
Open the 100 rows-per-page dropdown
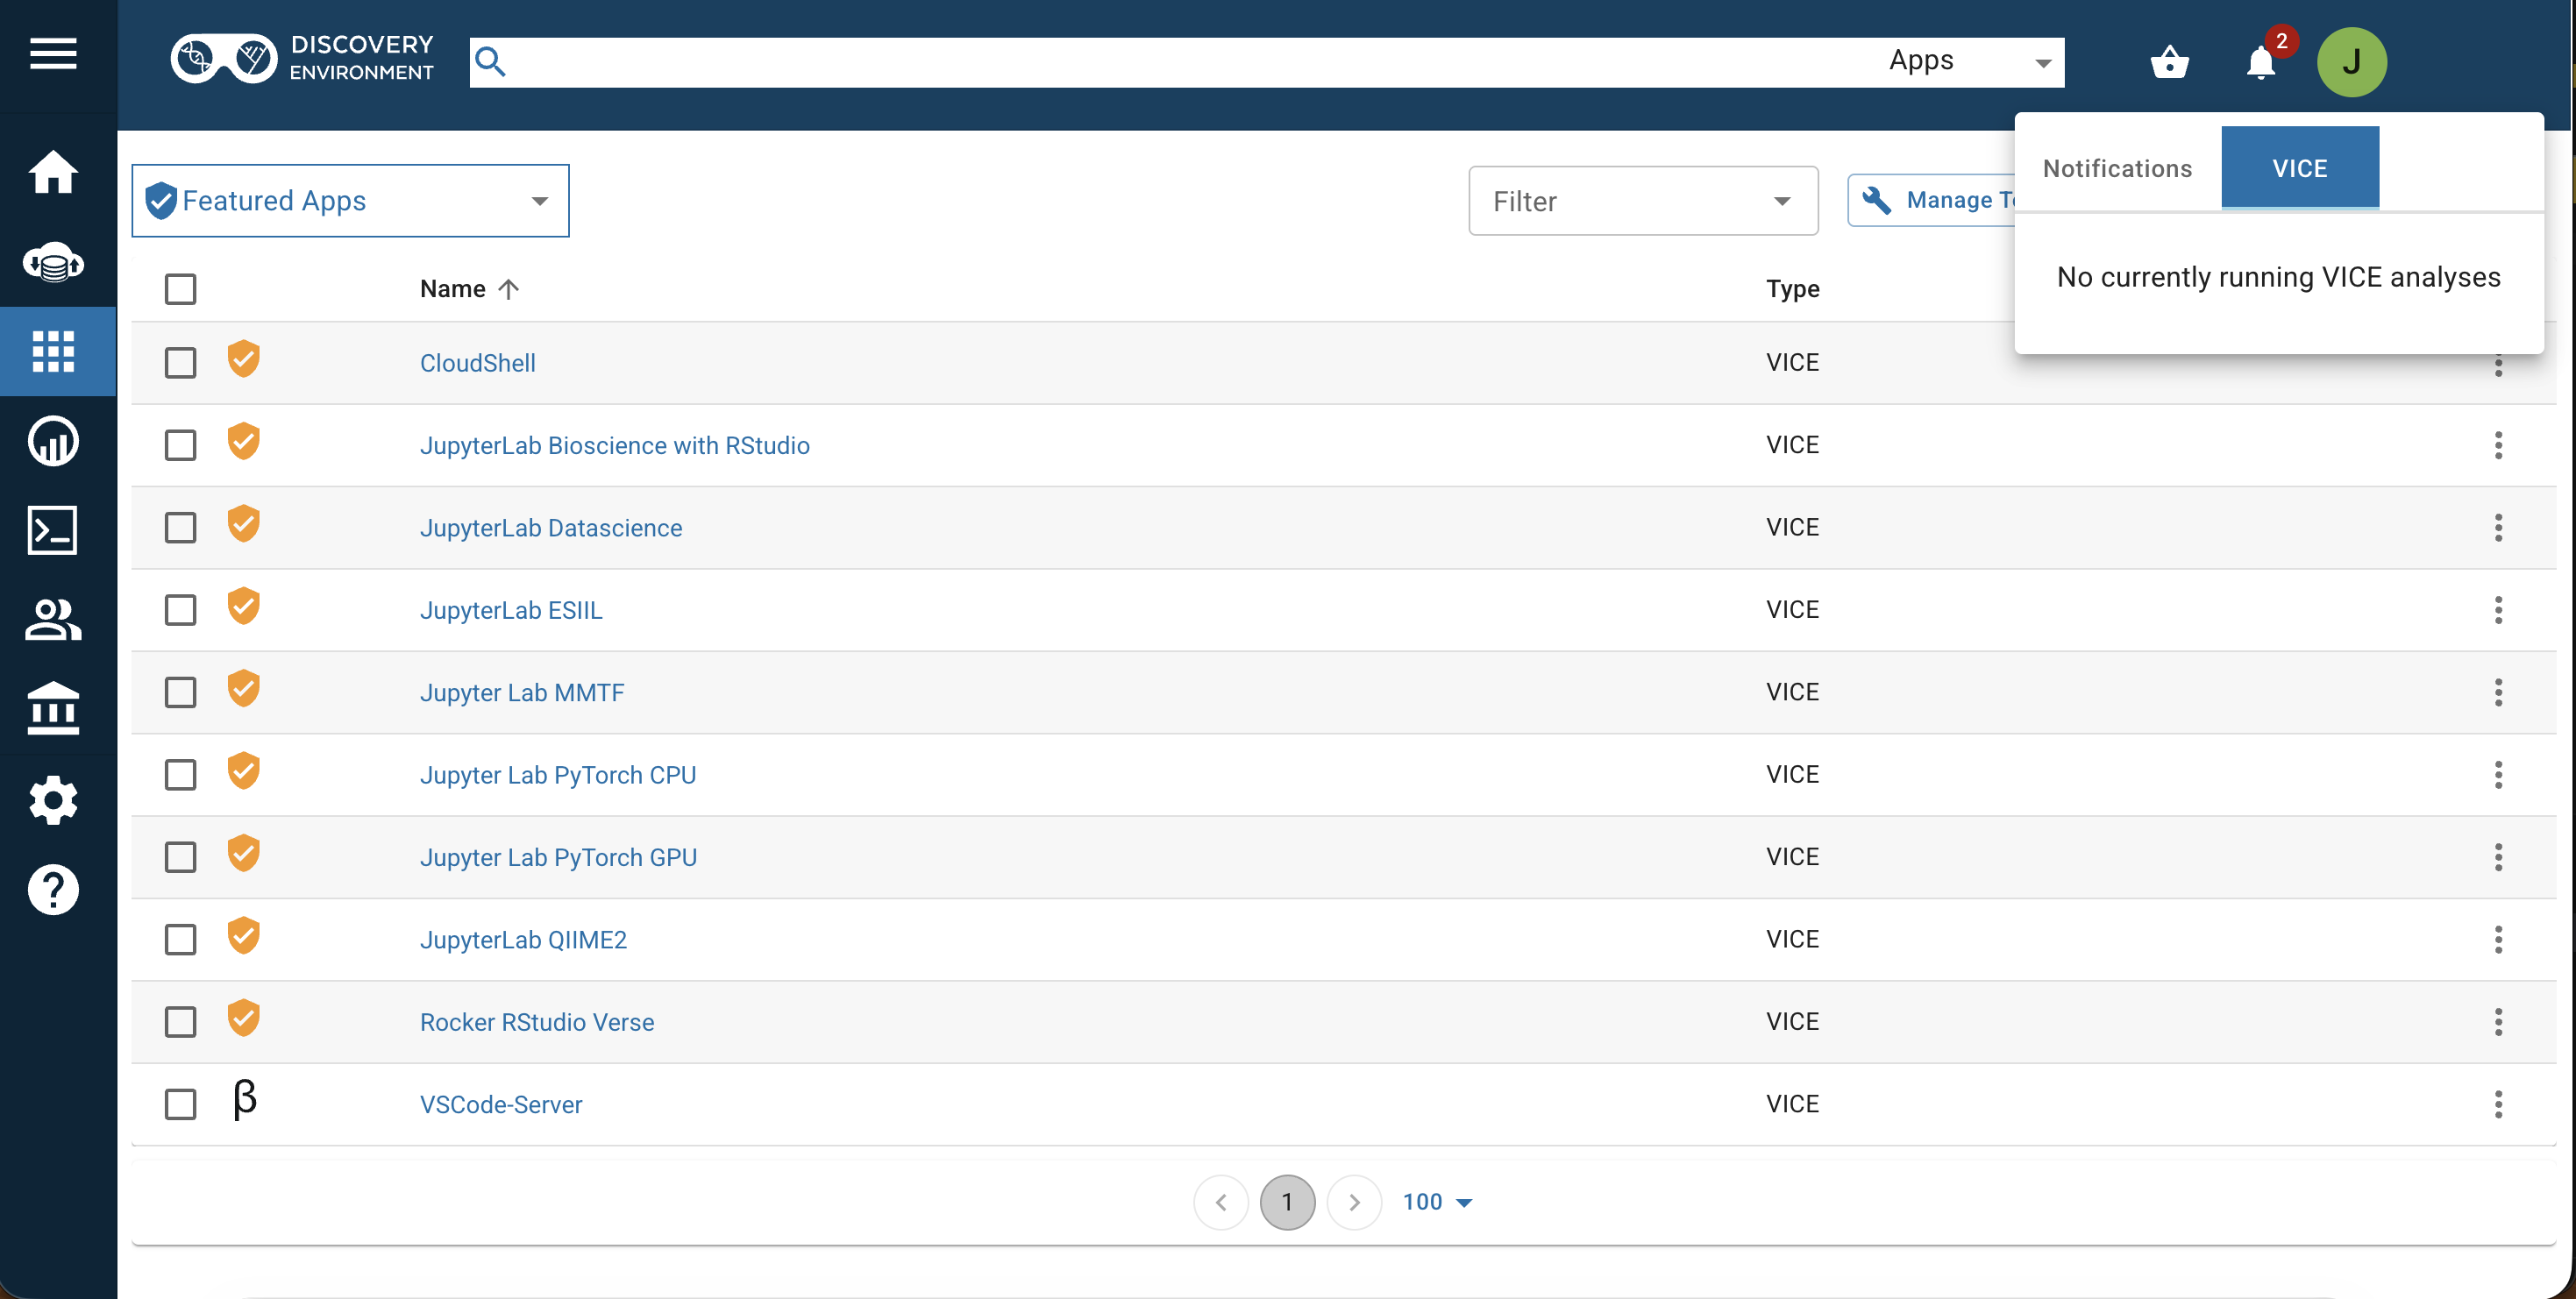point(1437,1202)
